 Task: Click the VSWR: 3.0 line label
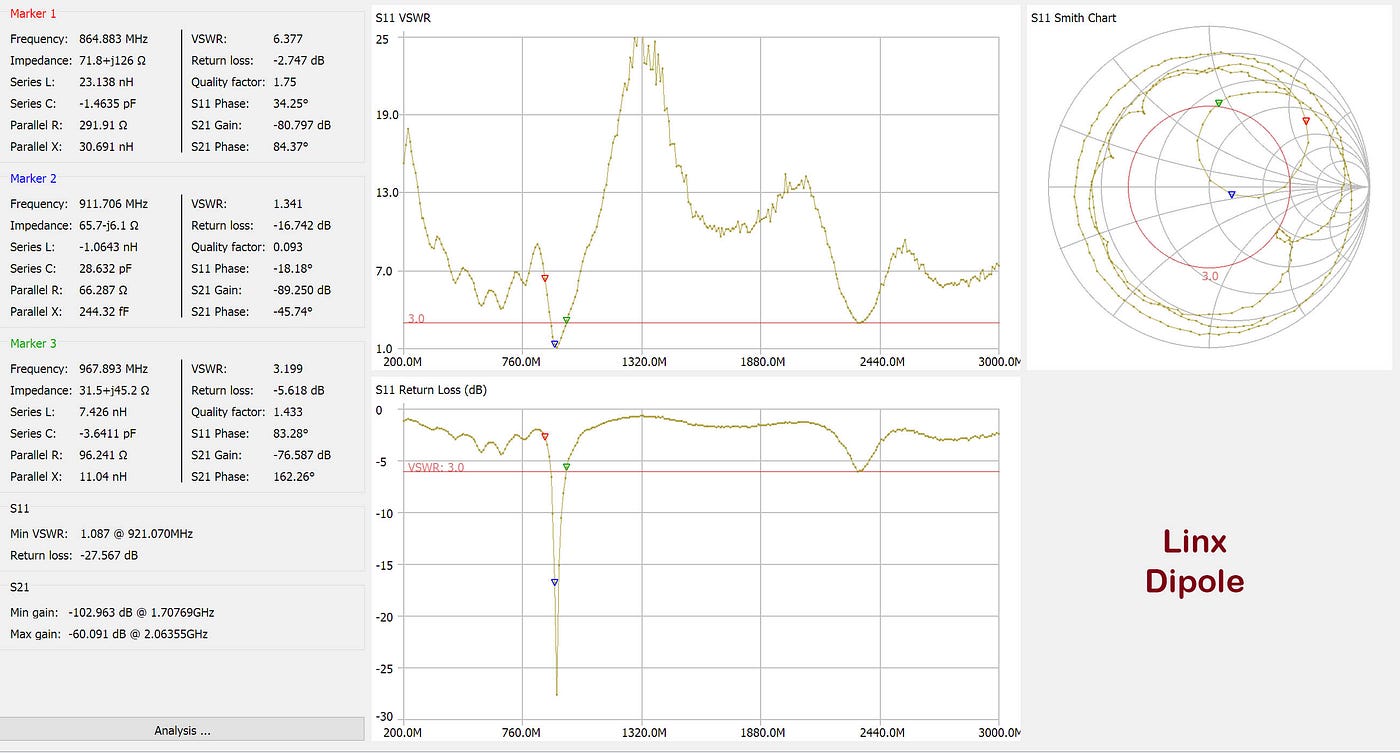(x=436, y=467)
